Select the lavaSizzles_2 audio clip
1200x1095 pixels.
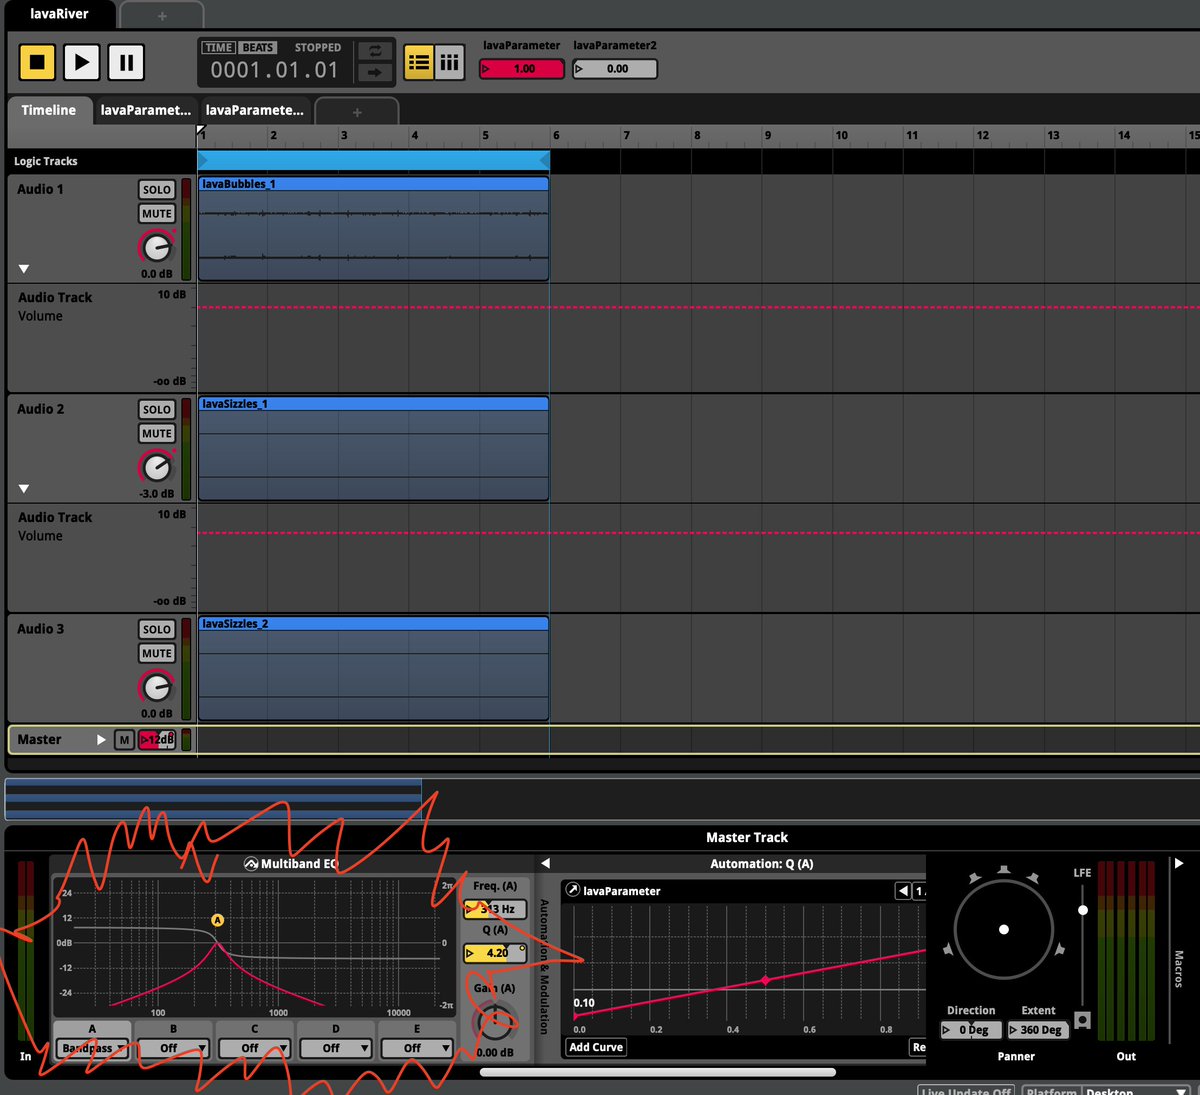tap(373, 669)
